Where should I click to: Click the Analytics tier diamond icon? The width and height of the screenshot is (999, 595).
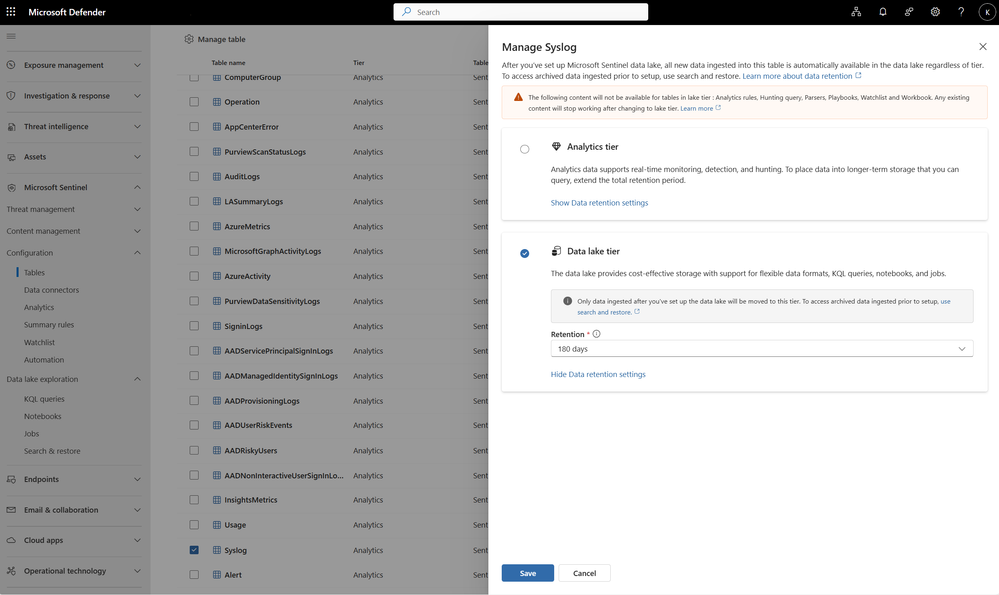point(556,147)
